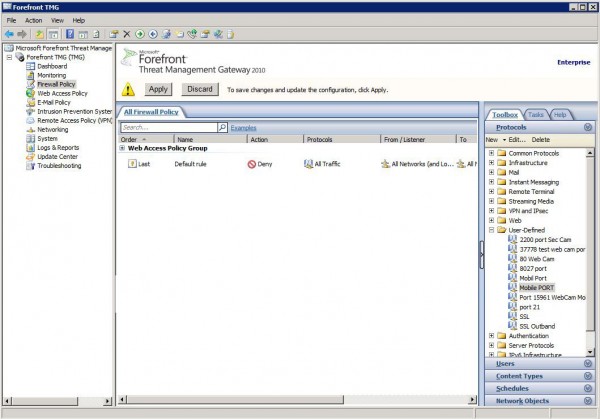Expand the Common Protocols folder

click(x=491, y=151)
